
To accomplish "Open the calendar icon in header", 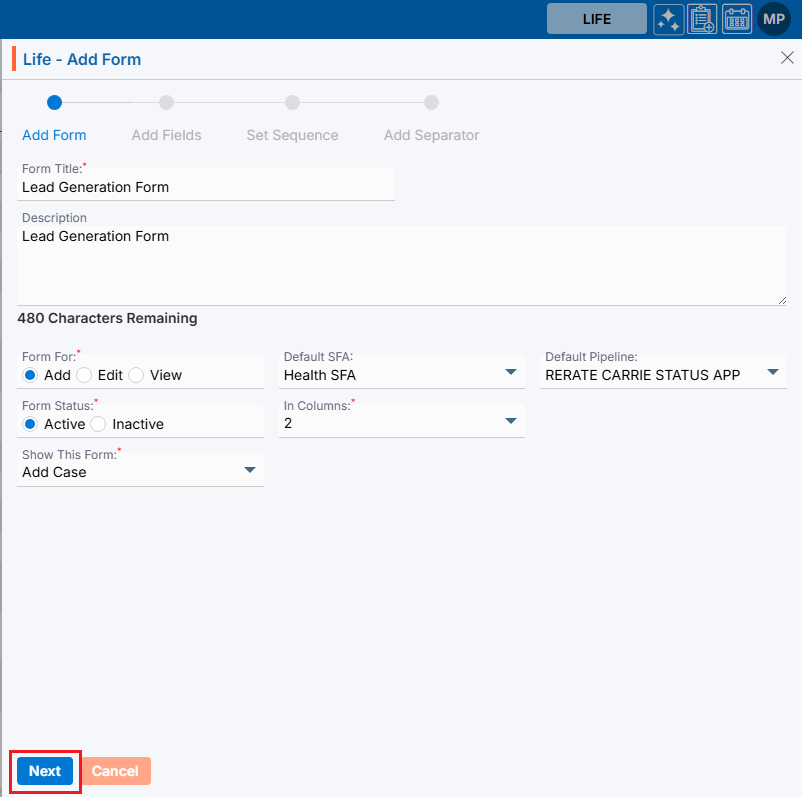I will (737, 19).
